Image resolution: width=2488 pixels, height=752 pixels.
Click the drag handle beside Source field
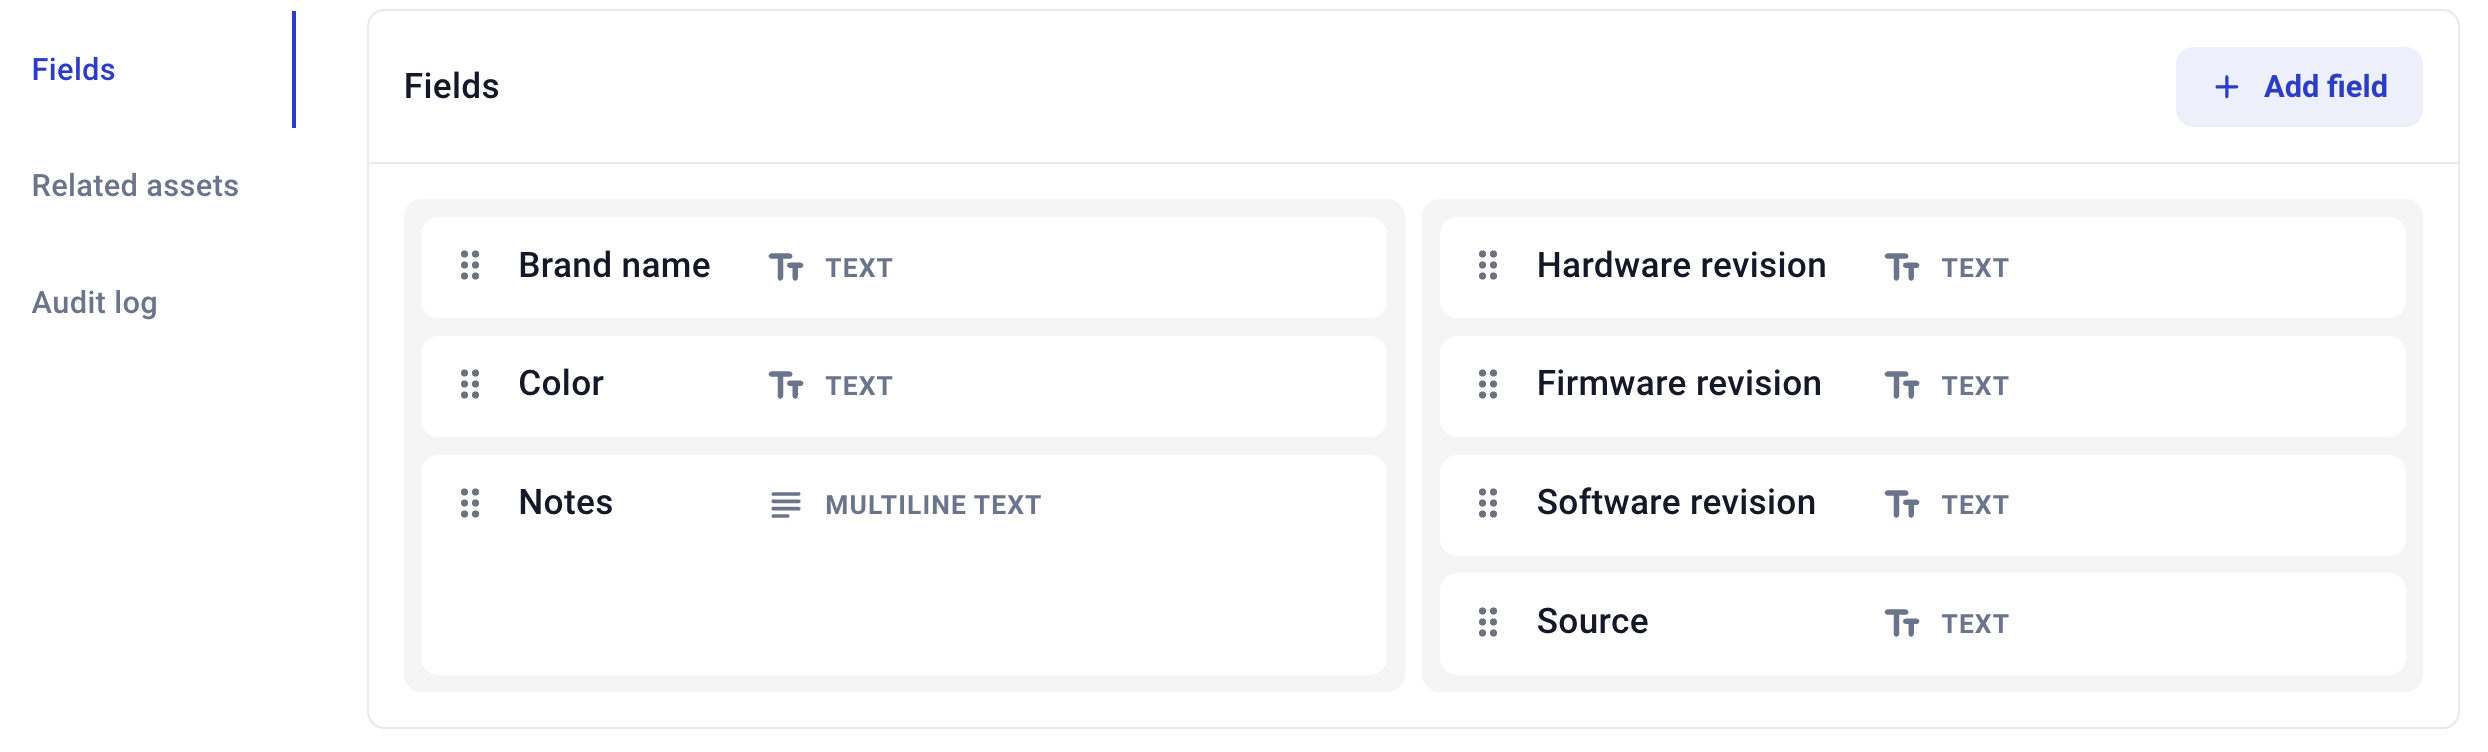[x=1488, y=622]
